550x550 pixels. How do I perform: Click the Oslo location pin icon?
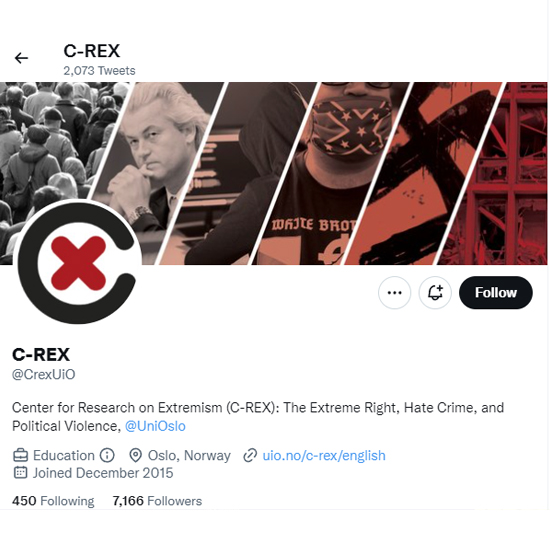tap(135, 455)
